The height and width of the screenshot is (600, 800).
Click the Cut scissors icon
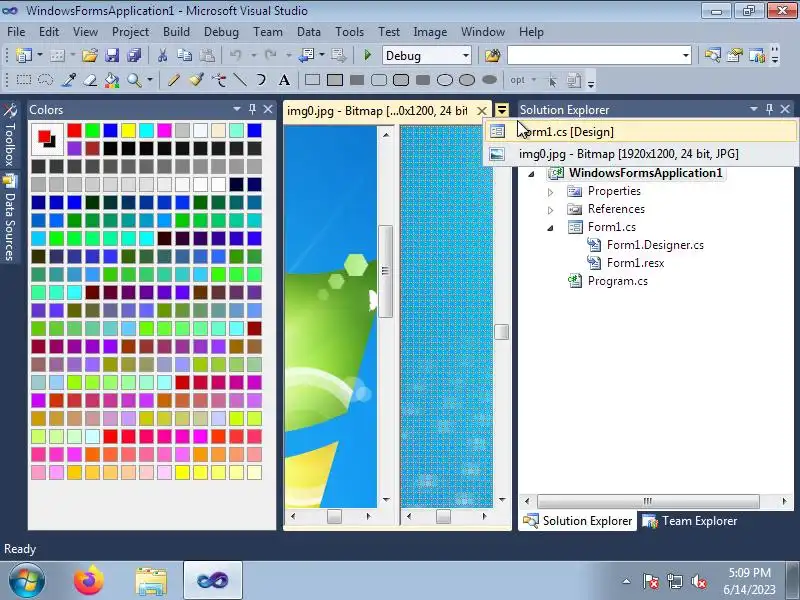pyautogui.click(x=162, y=55)
